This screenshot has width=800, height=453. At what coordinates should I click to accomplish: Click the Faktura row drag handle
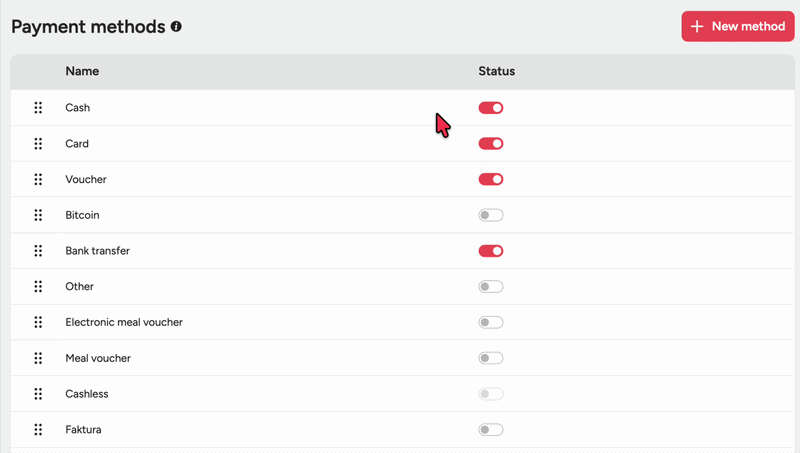coord(38,430)
